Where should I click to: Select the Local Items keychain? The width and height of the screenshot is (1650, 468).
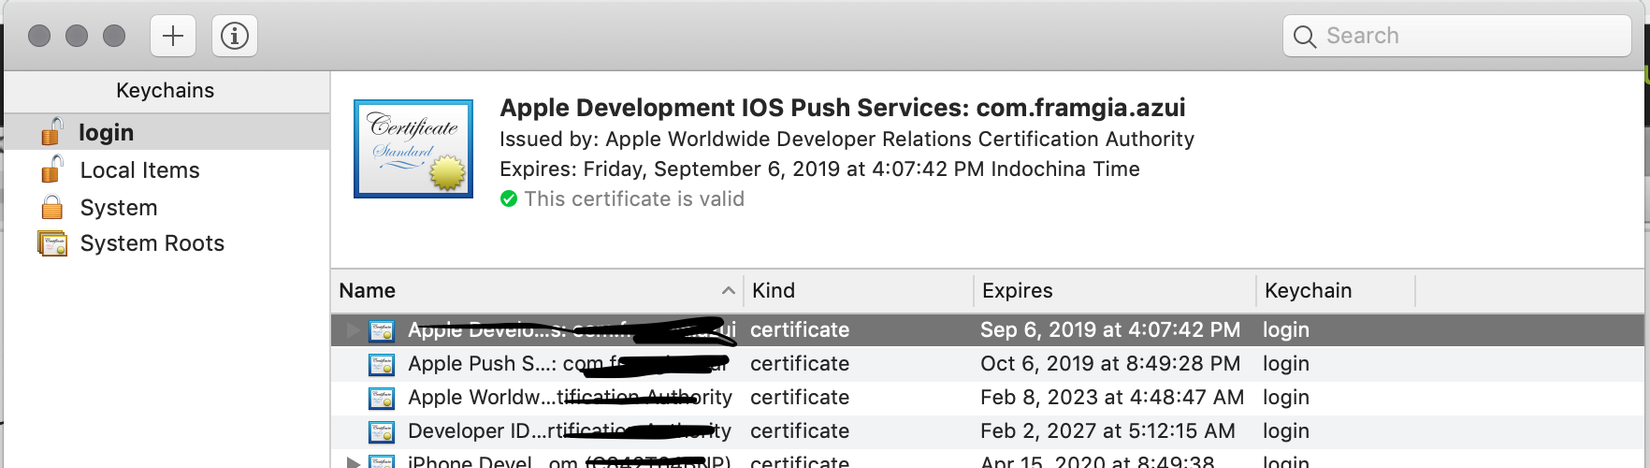pos(140,170)
